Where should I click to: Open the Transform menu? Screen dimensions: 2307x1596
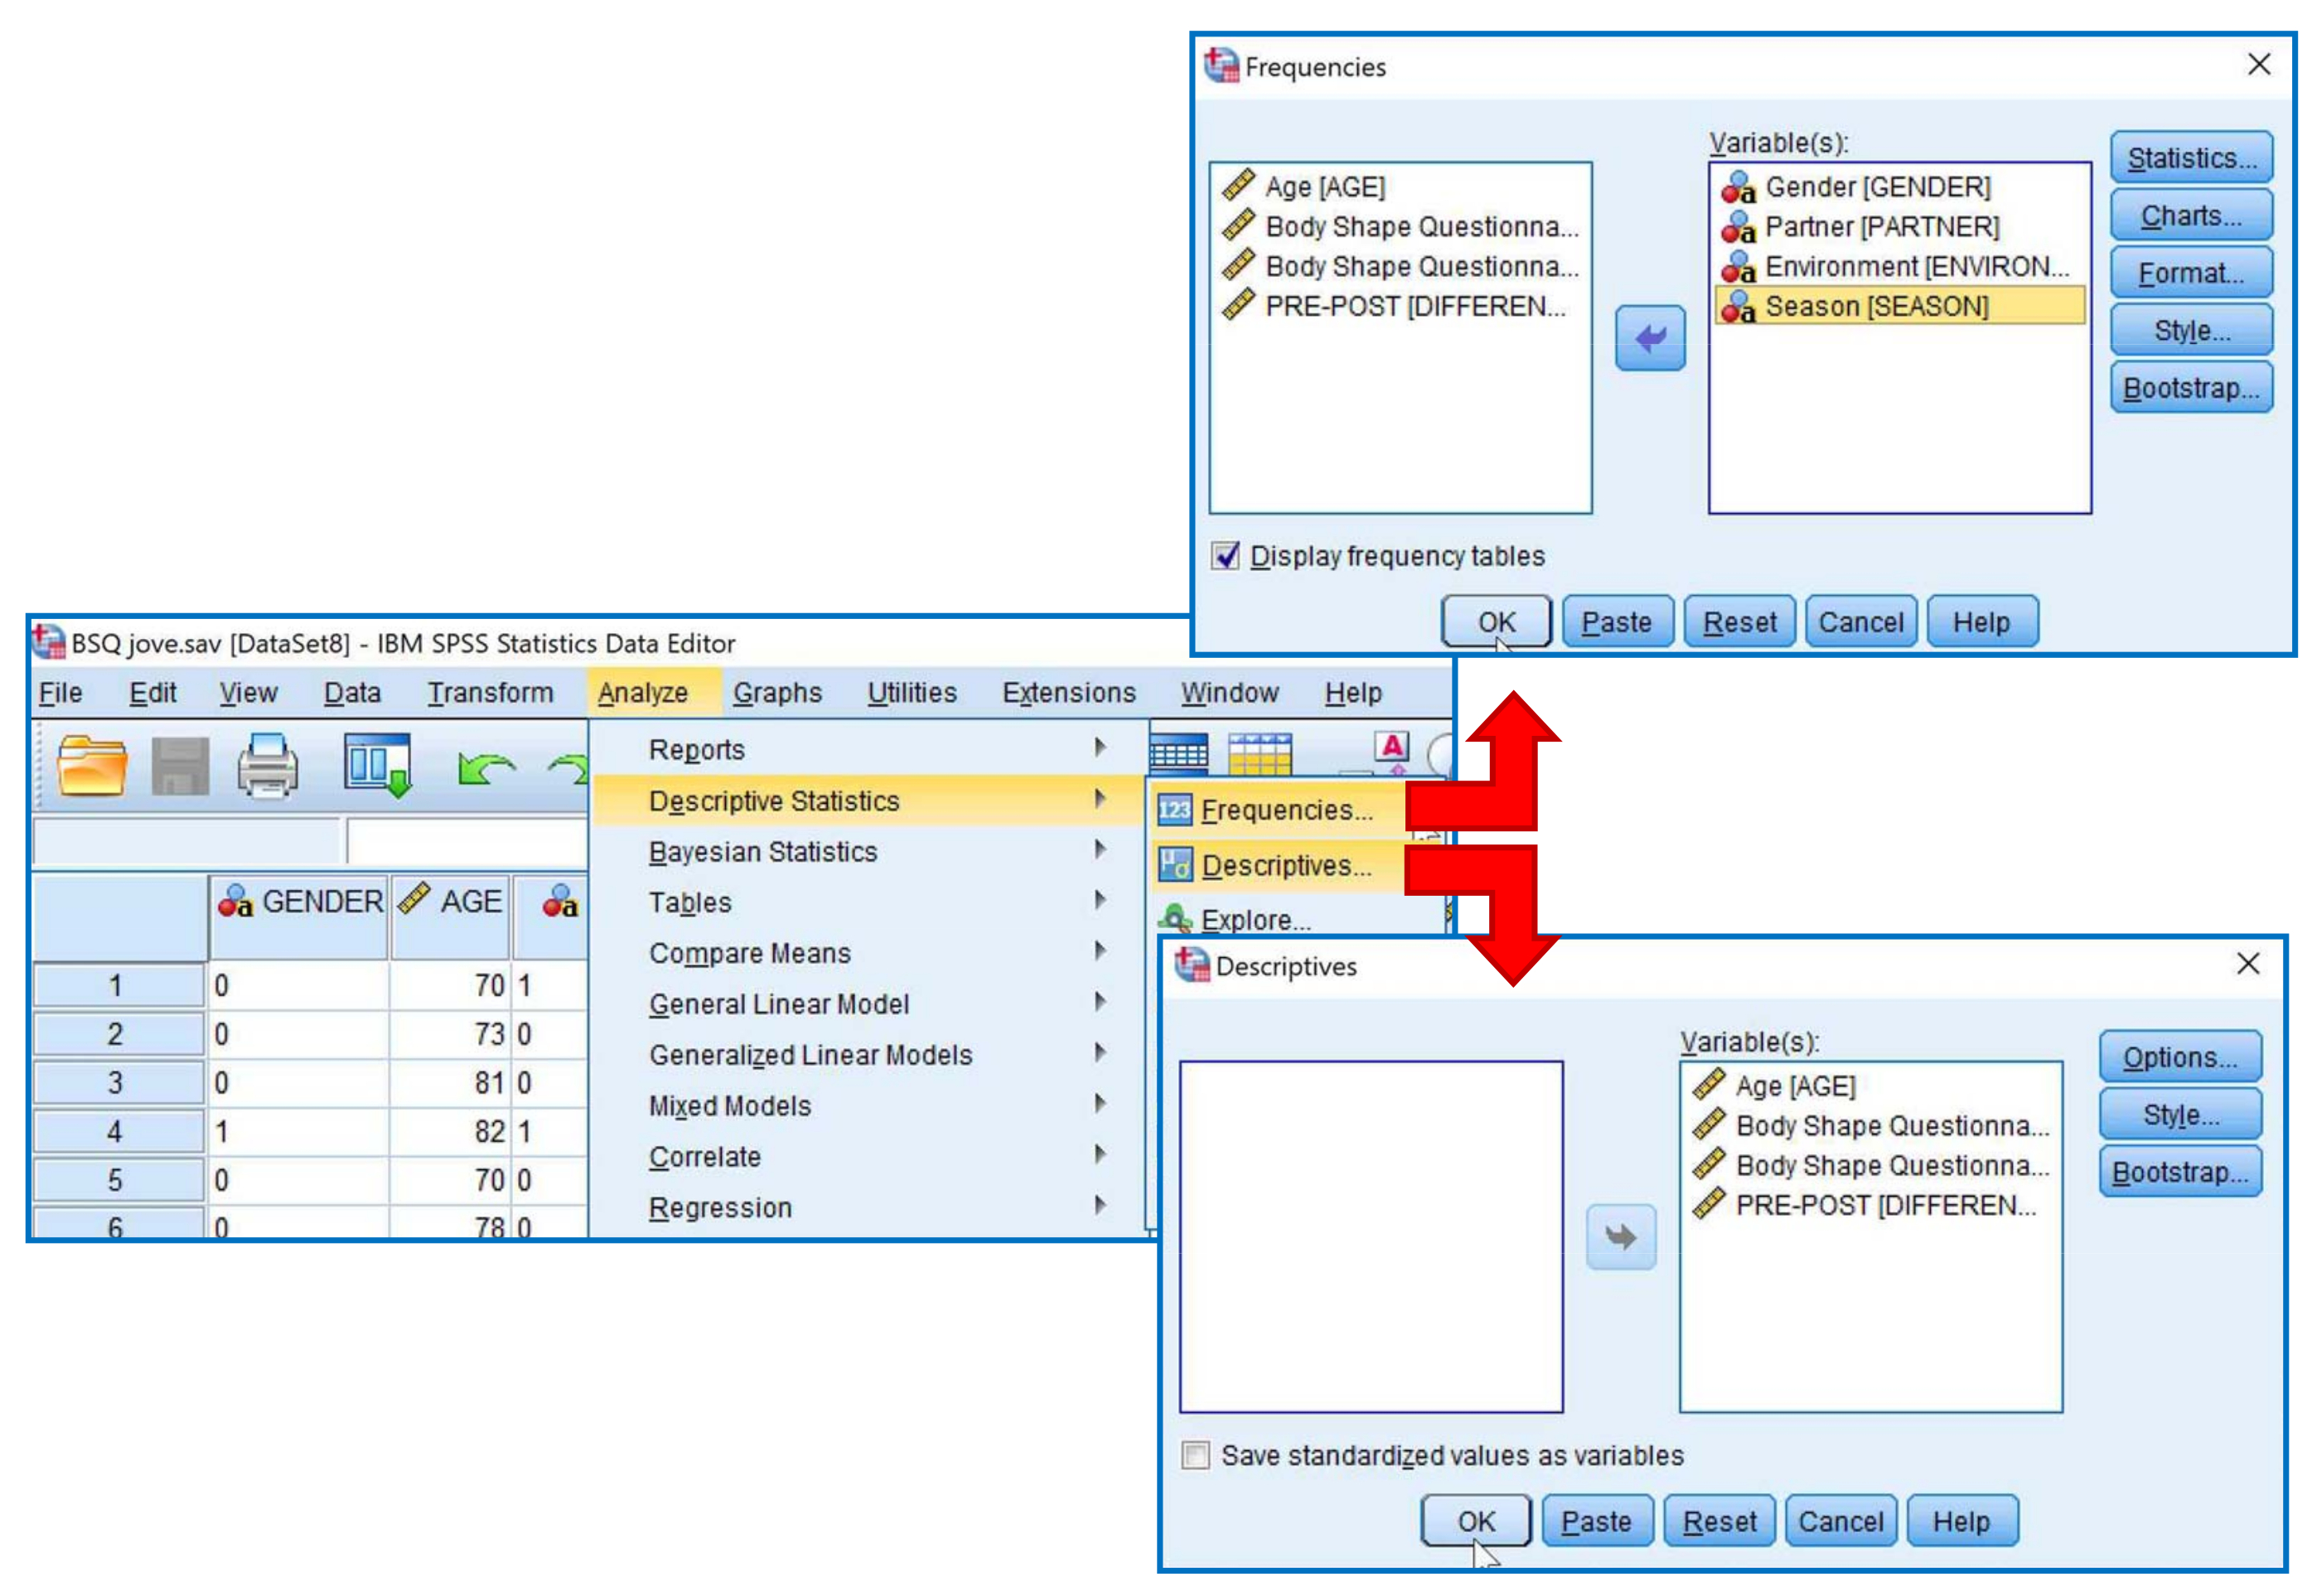pos(490,692)
